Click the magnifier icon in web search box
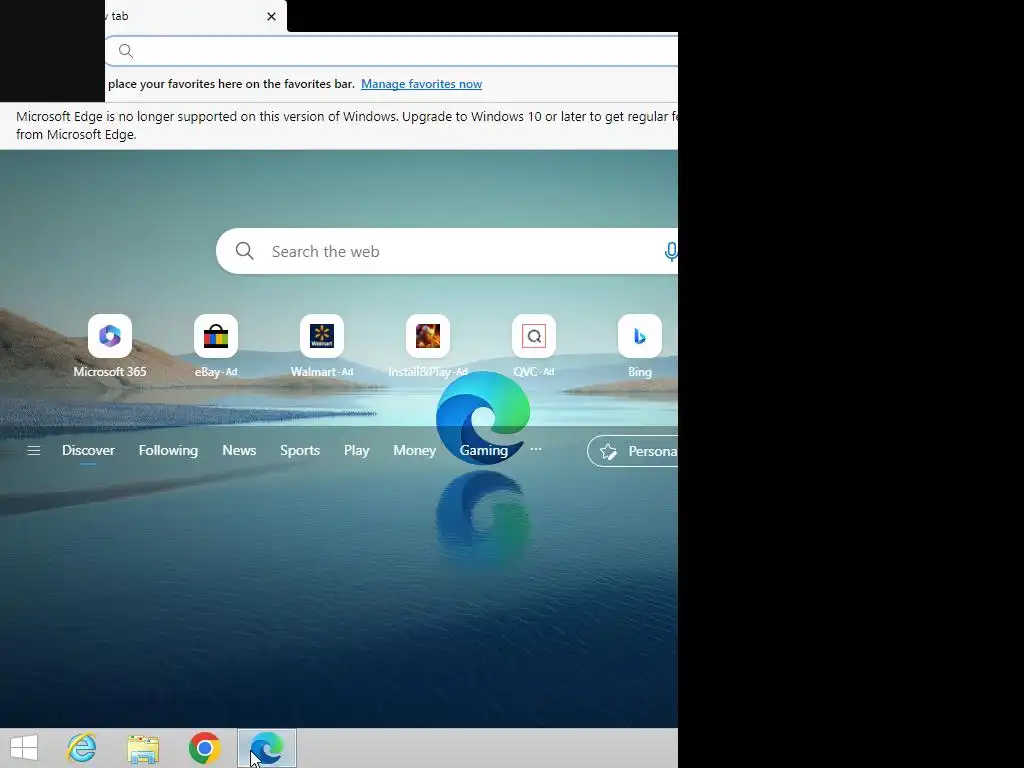This screenshot has height=768, width=1024. pos(245,251)
